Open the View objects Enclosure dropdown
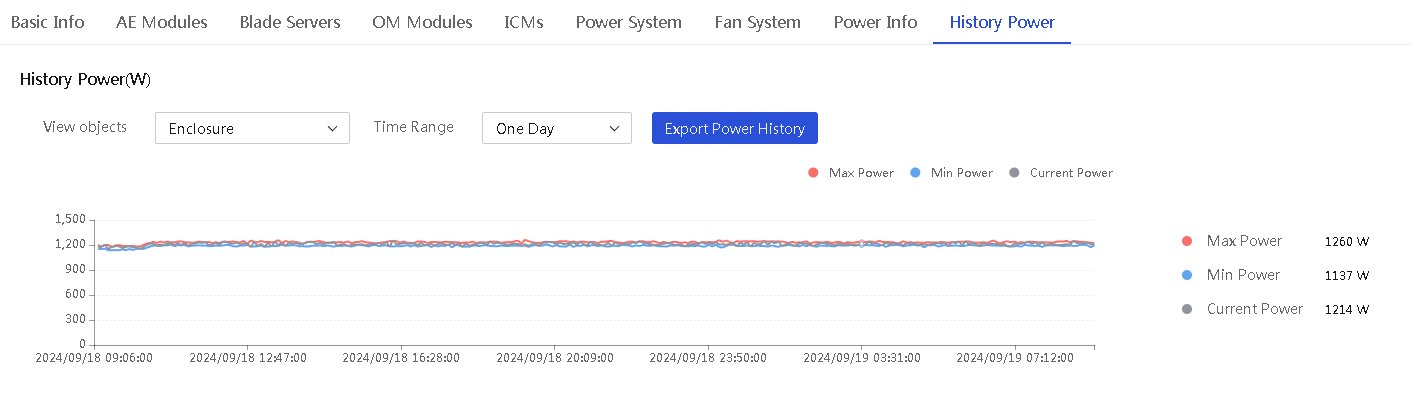The width and height of the screenshot is (1411, 395). coord(252,128)
